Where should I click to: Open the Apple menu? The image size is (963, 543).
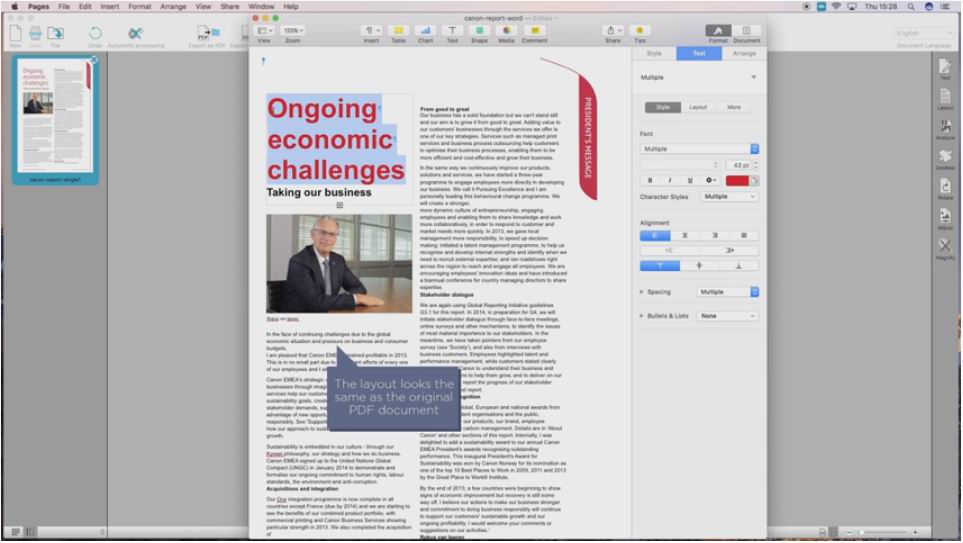tap(14, 6)
